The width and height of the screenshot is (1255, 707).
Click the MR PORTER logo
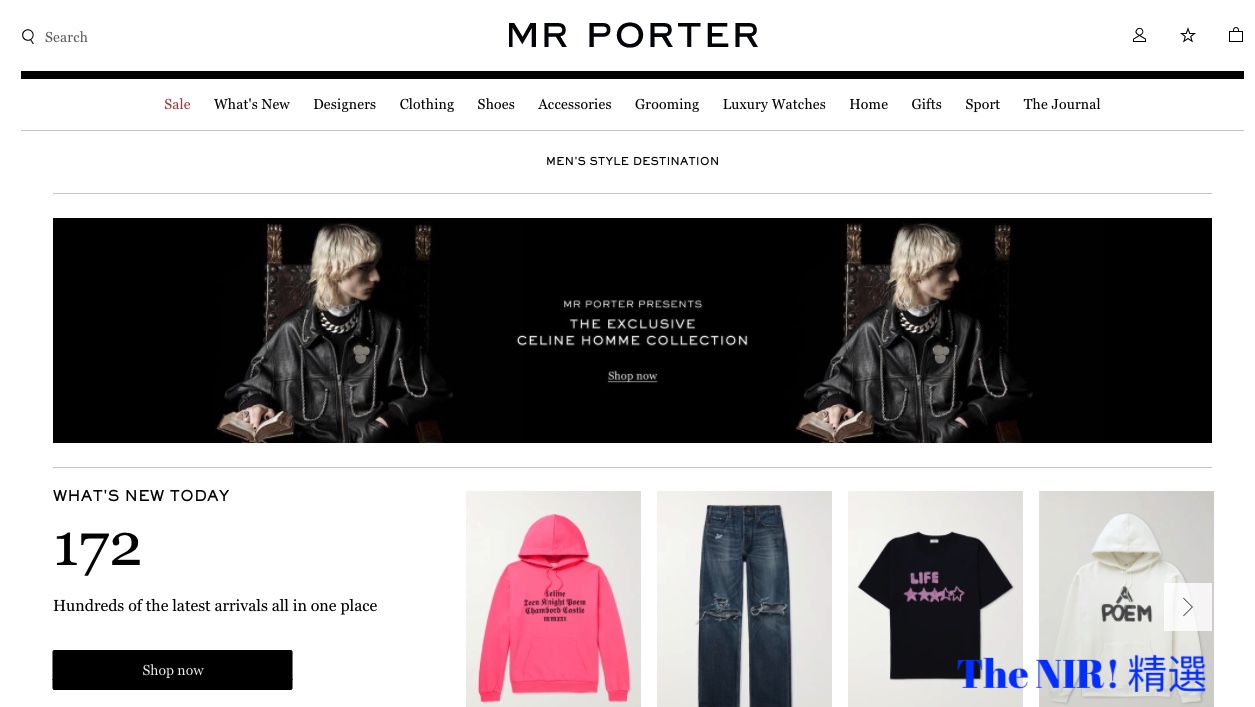[x=633, y=36]
